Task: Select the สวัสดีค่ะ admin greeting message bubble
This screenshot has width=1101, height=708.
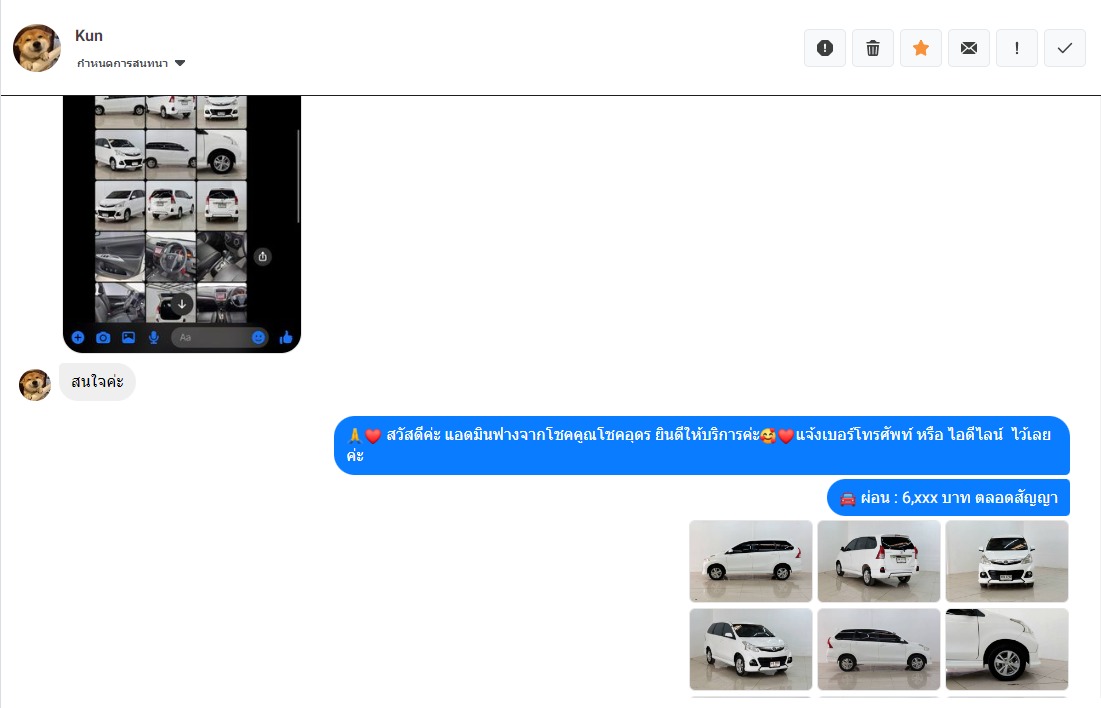Action: click(701, 445)
